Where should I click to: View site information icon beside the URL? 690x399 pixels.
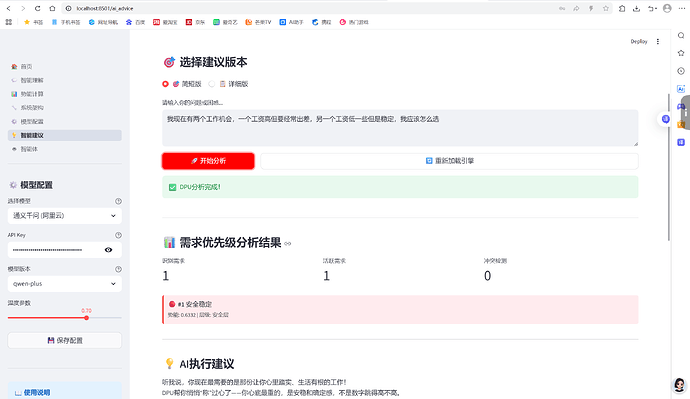[x=68, y=8]
